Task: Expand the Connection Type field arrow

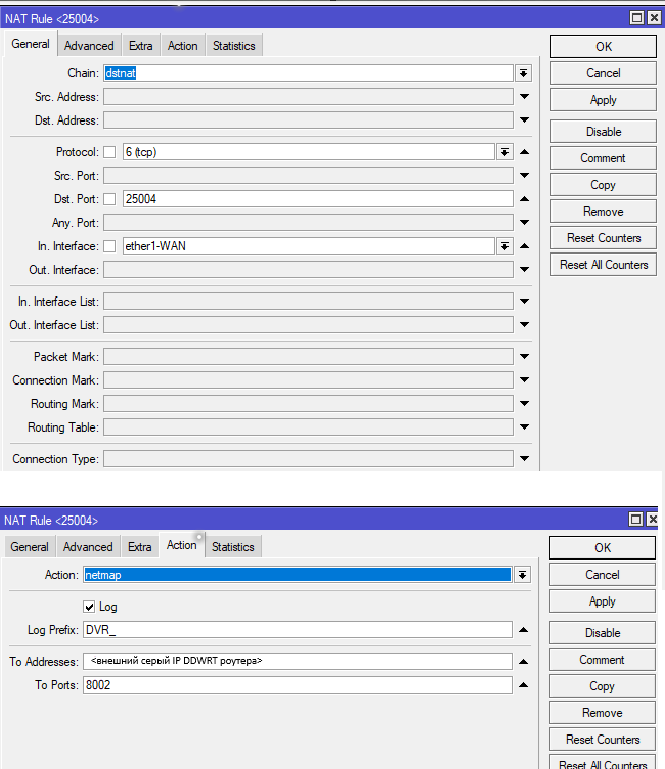Action: point(524,459)
